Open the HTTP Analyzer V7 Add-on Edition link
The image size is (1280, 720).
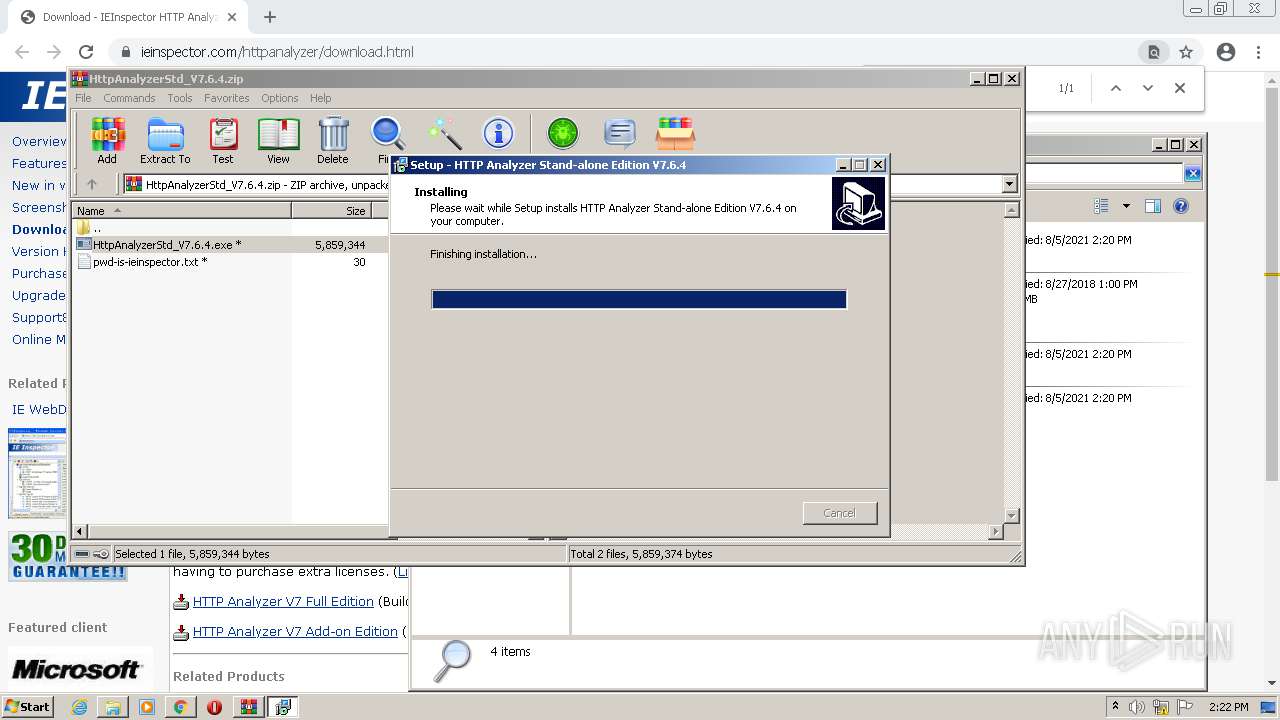tap(295, 631)
